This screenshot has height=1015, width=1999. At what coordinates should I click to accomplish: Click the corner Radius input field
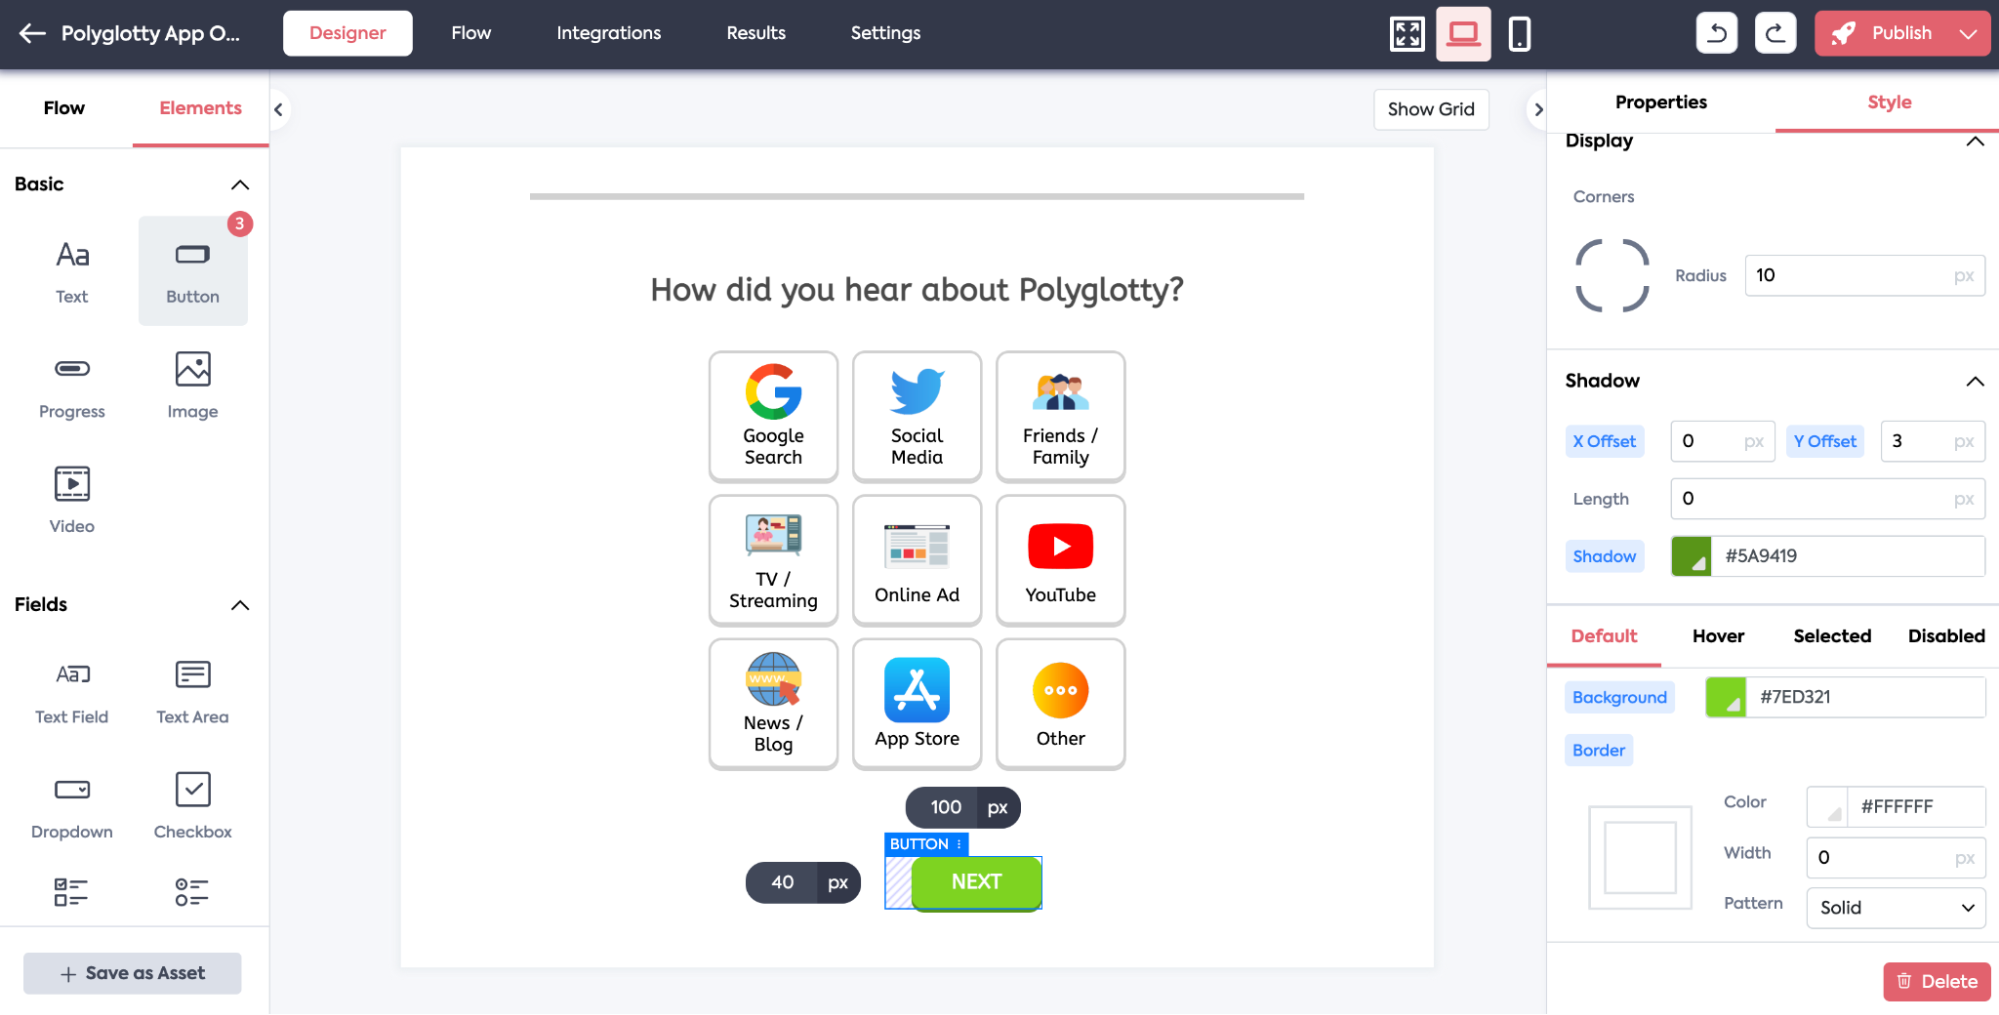pyautogui.click(x=1864, y=275)
